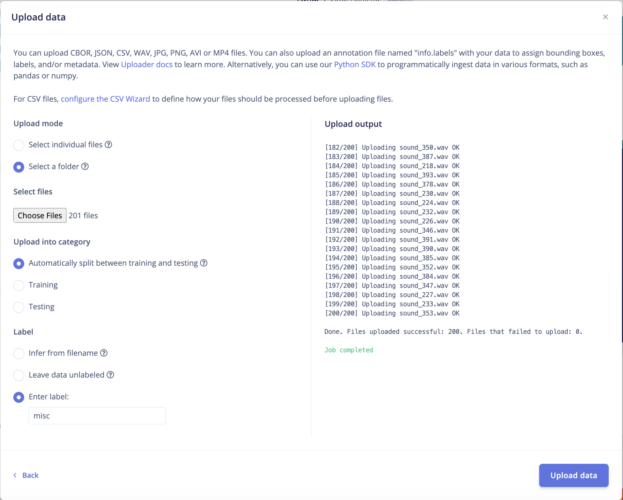Go back using the Back link

pyautogui.click(x=26, y=475)
